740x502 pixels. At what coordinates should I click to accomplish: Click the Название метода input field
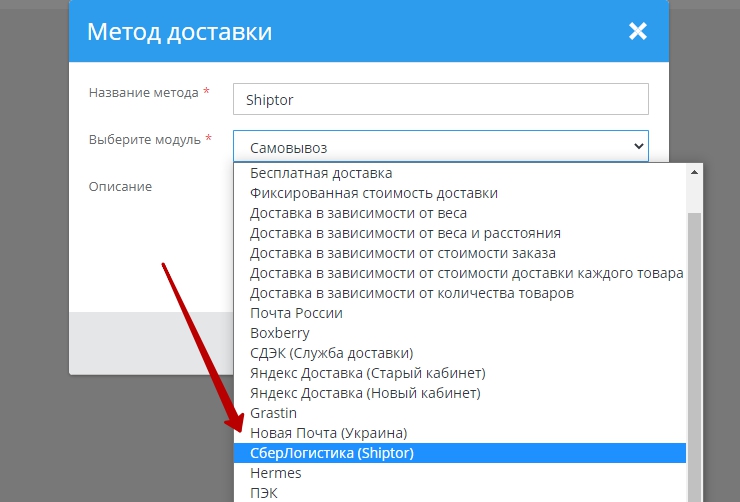[x=440, y=99]
